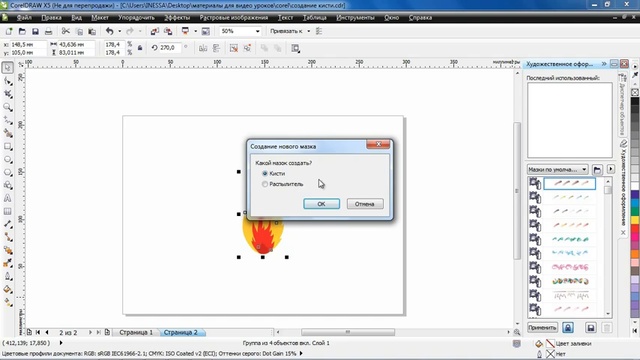640x360 pixels.
Task: Click the Применить button
Action: (542, 327)
